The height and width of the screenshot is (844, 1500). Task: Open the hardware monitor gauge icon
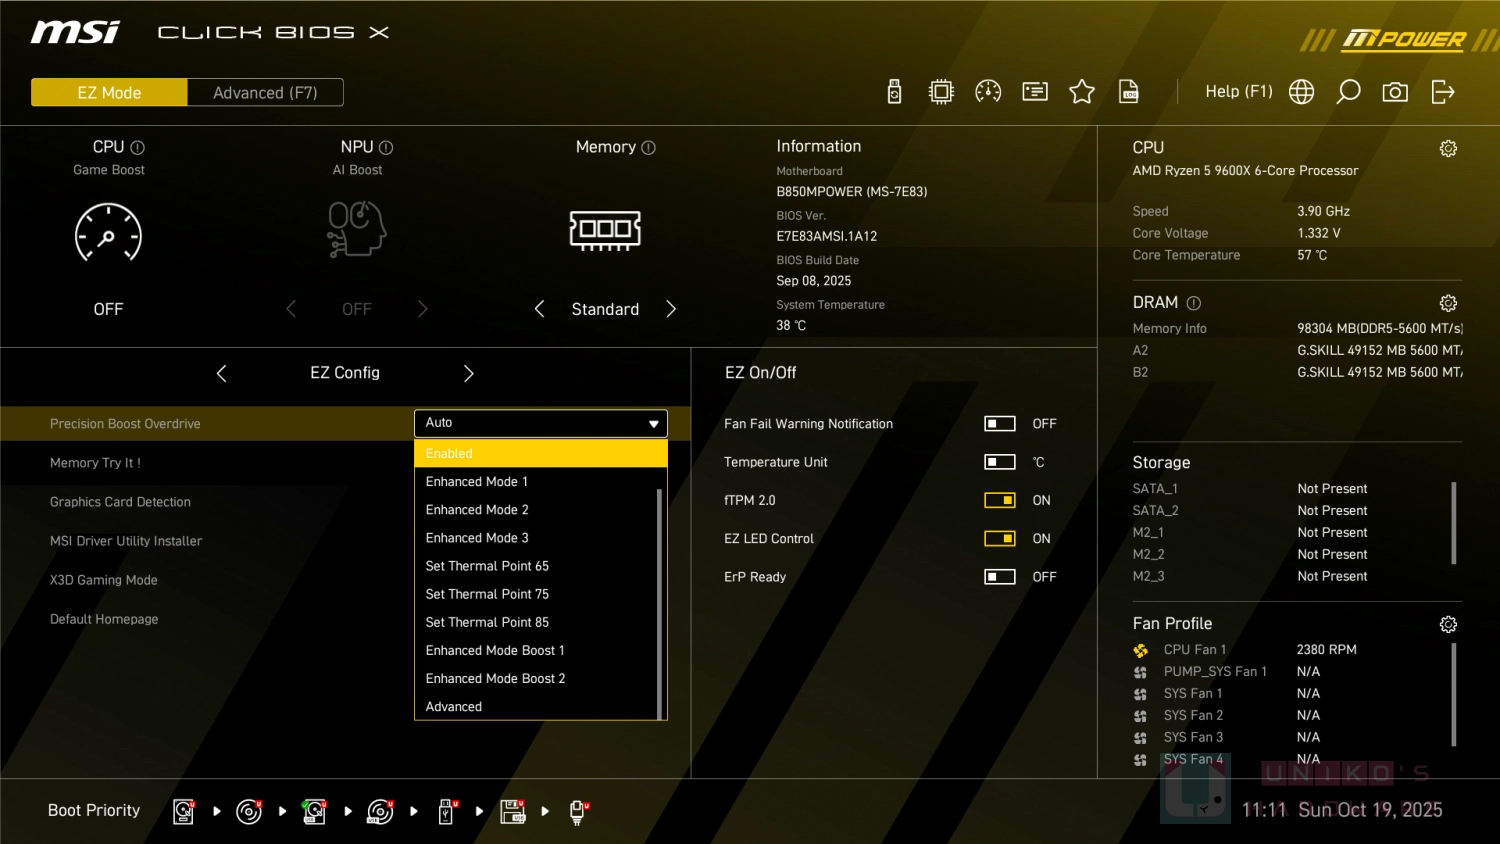(x=988, y=92)
